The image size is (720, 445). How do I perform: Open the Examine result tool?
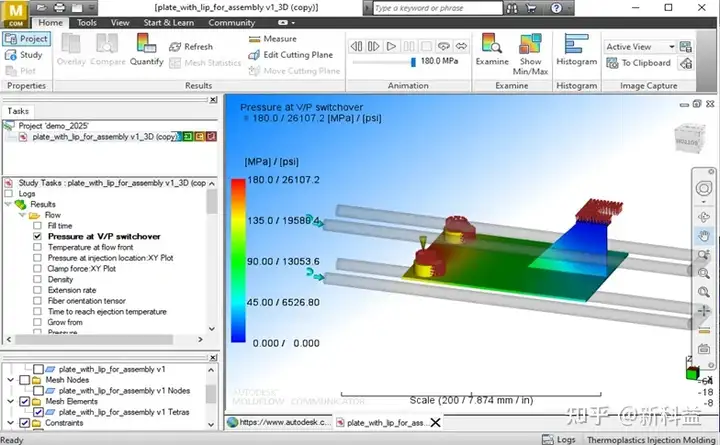[492, 49]
